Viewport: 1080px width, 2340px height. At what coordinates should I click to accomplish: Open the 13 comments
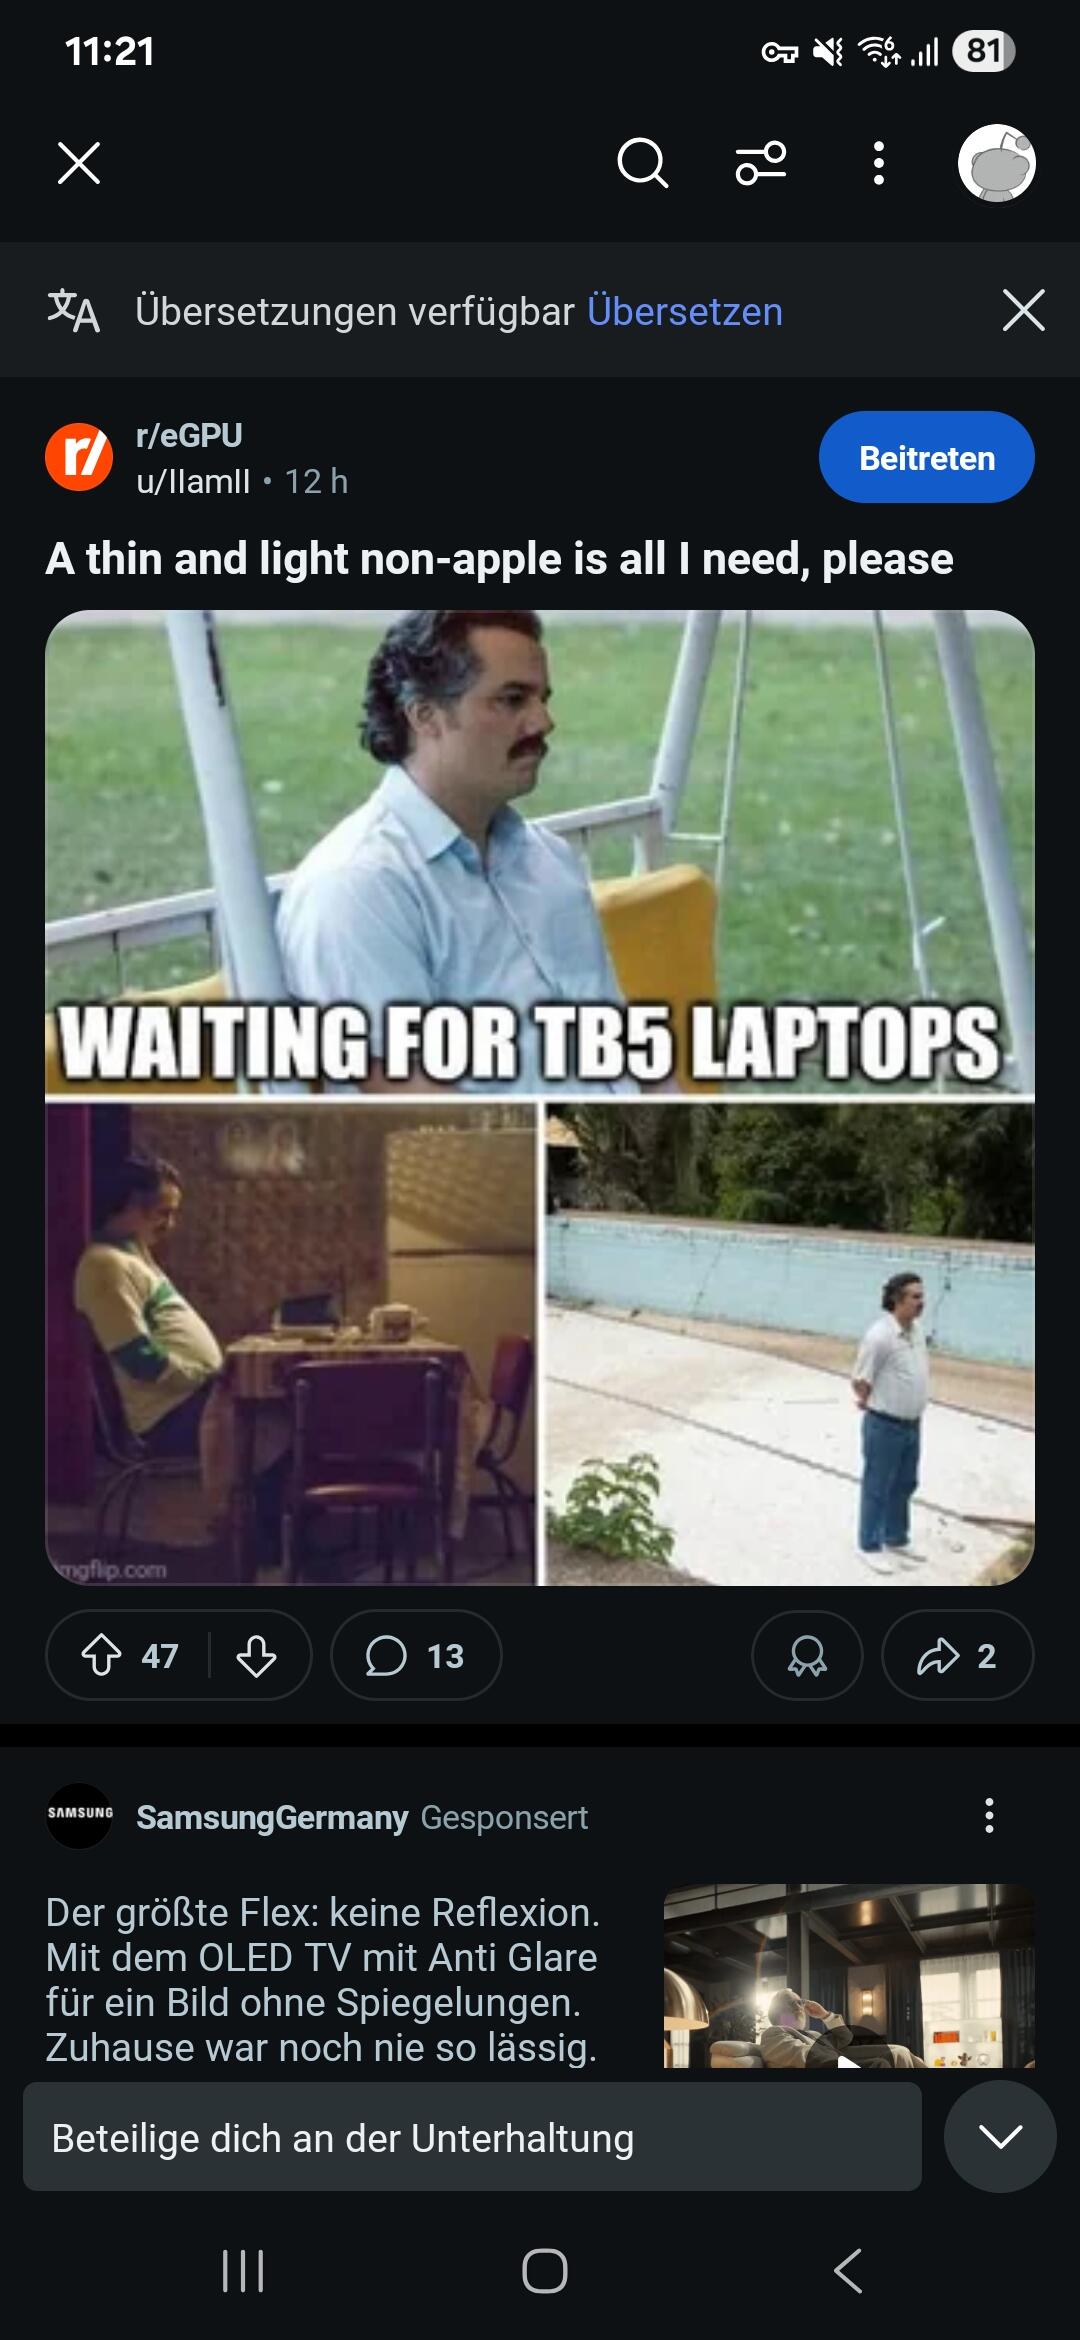416,1655
